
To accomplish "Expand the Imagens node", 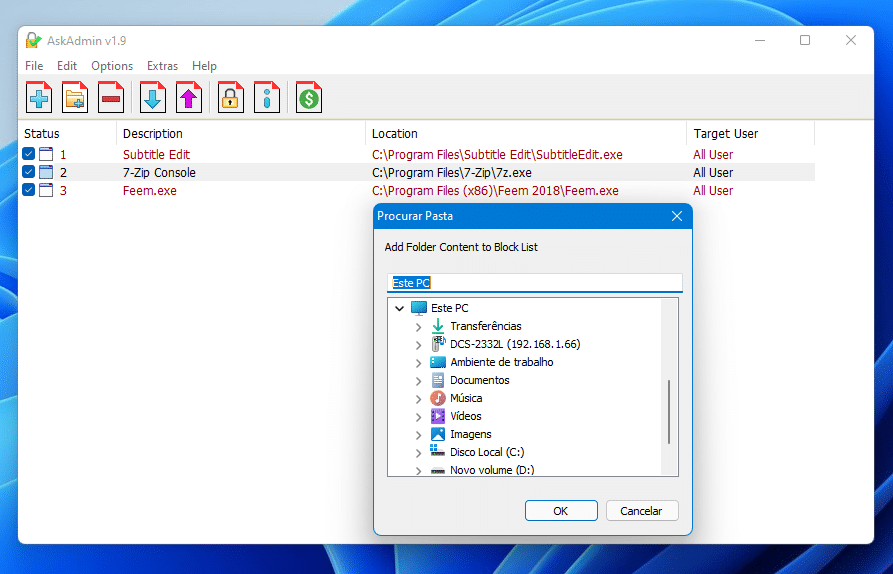I will click(419, 435).
